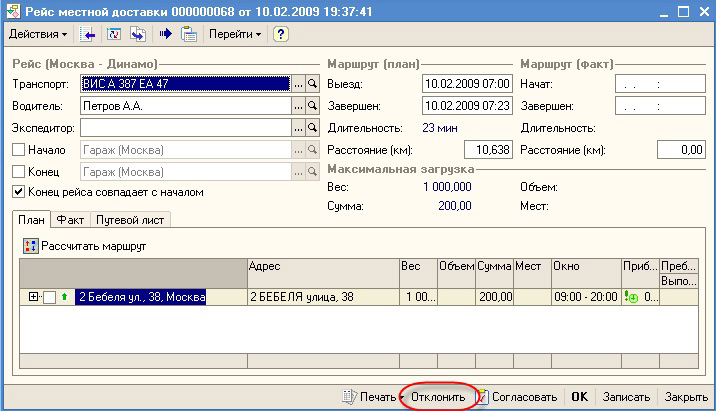
Task: Open the Действия dropdown menu
Action: click(38, 35)
